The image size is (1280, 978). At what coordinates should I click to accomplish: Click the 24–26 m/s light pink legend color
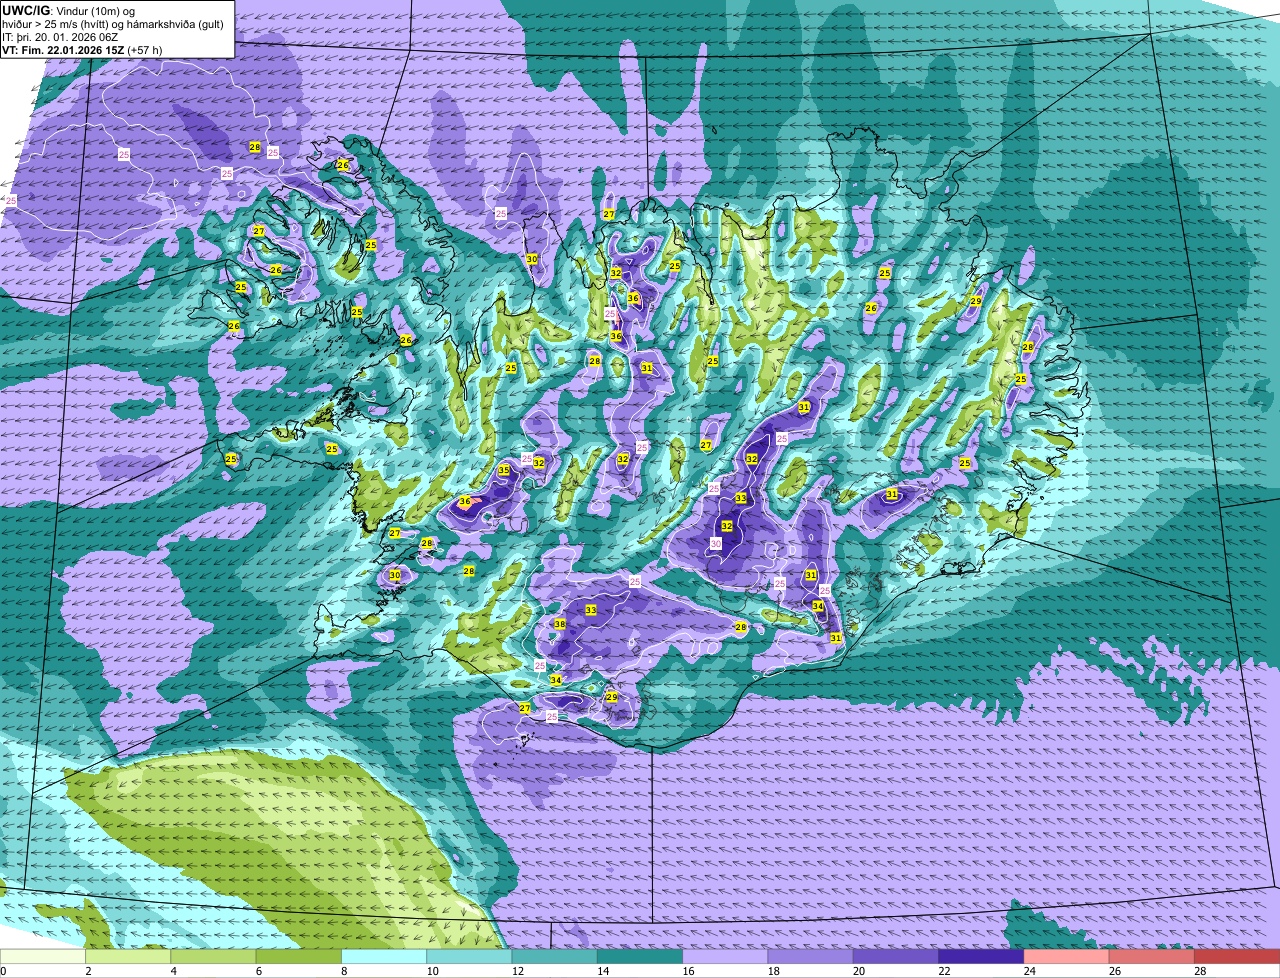pos(1067,957)
